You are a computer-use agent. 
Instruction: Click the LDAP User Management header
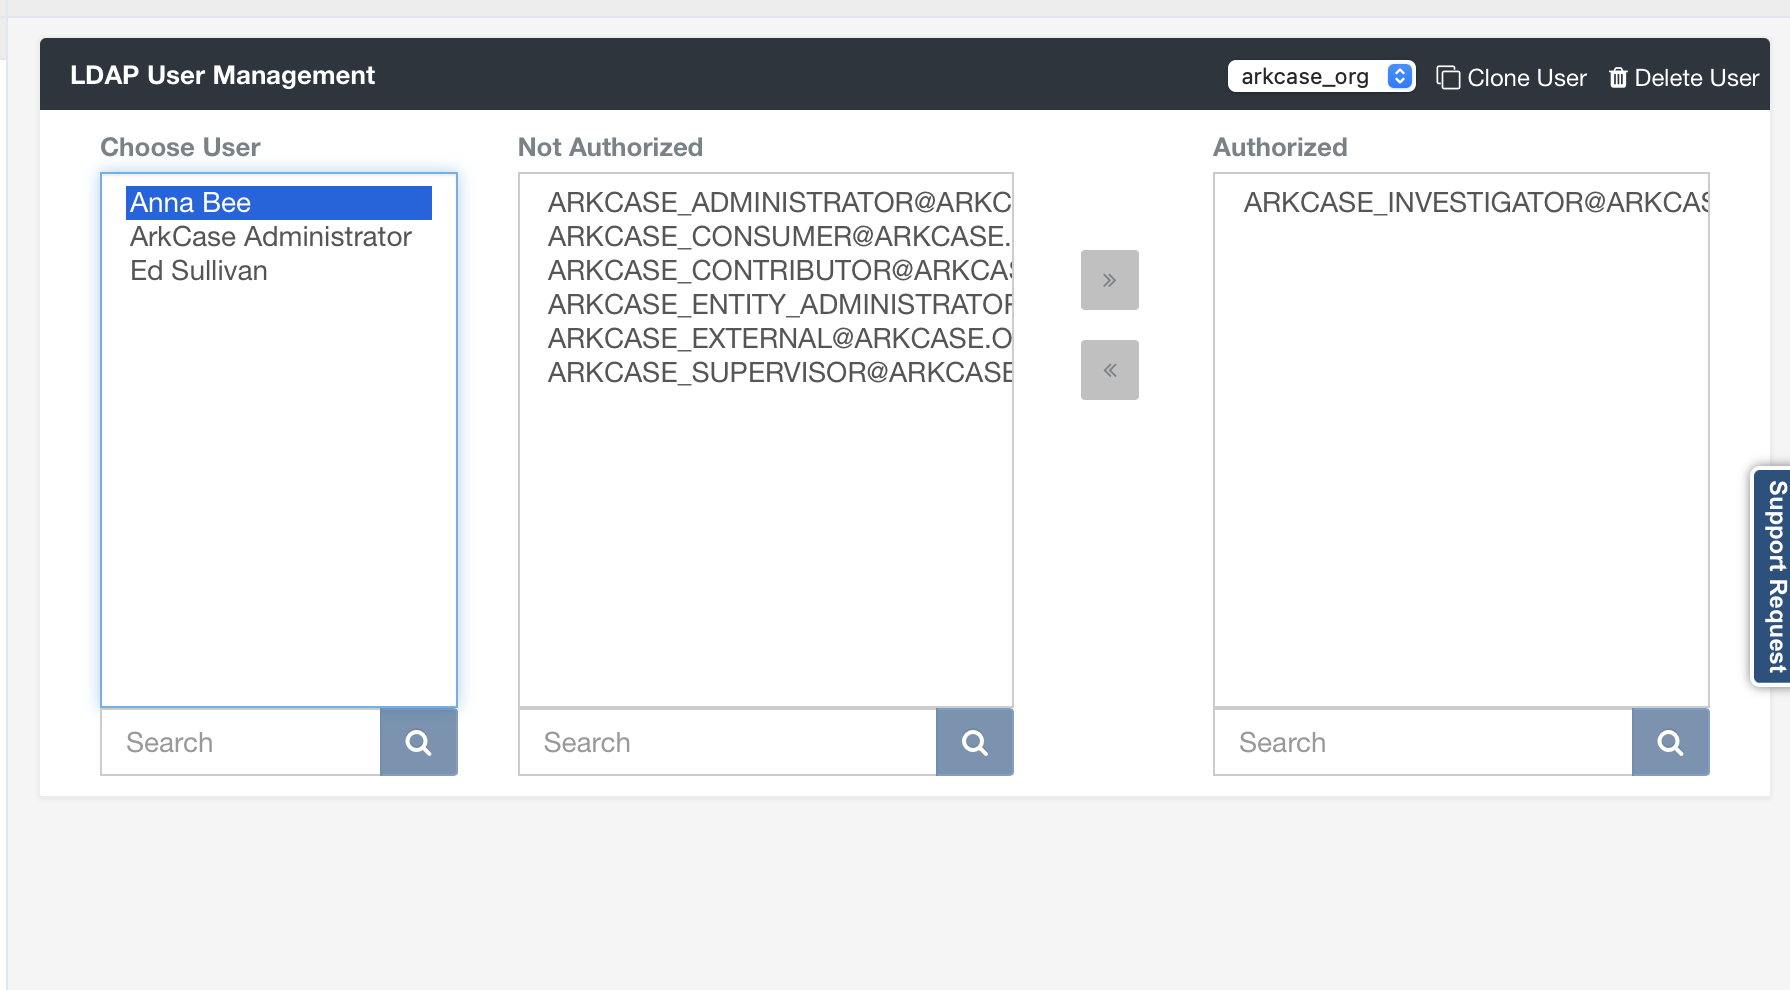click(222, 74)
